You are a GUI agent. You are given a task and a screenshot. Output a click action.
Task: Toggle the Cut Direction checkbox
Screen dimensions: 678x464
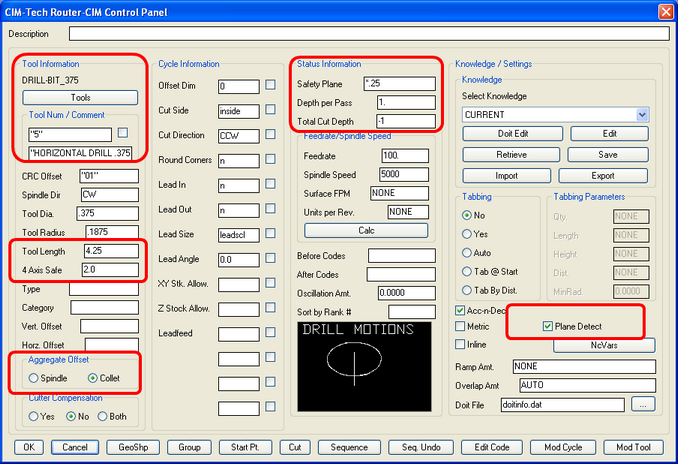[270, 134]
